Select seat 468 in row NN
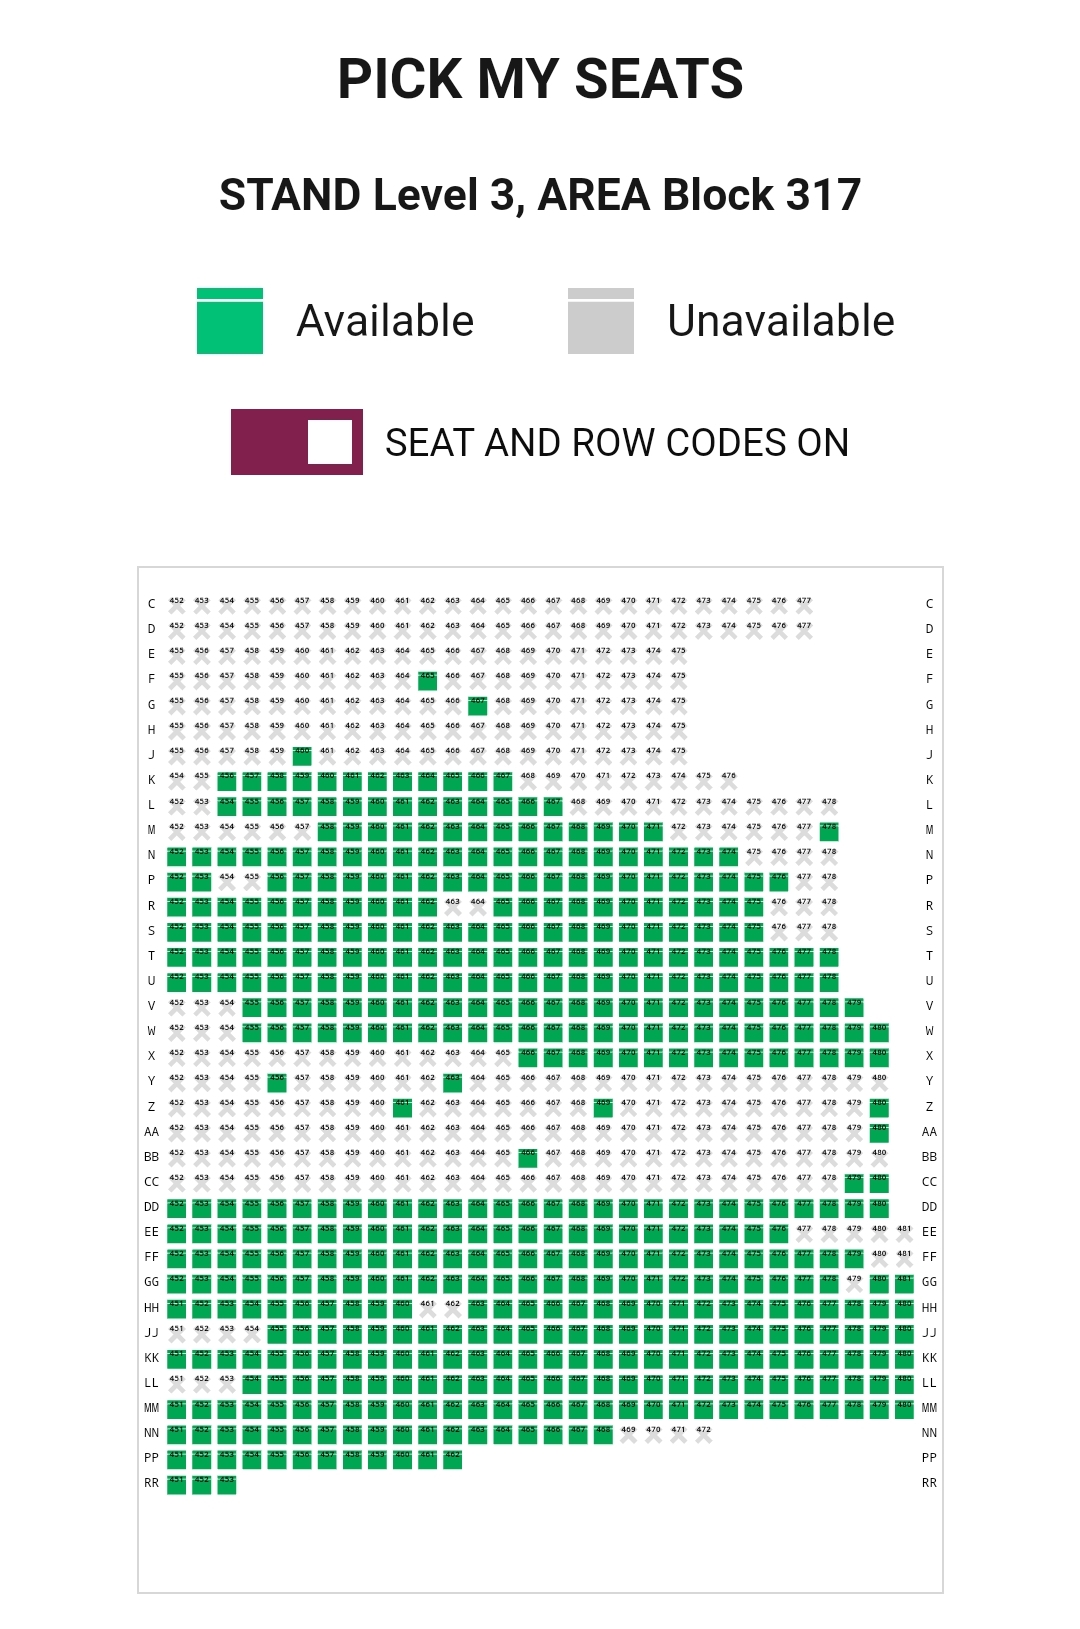The width and height of the screenshot is (1080, 1629). [x=603, y=1435]
